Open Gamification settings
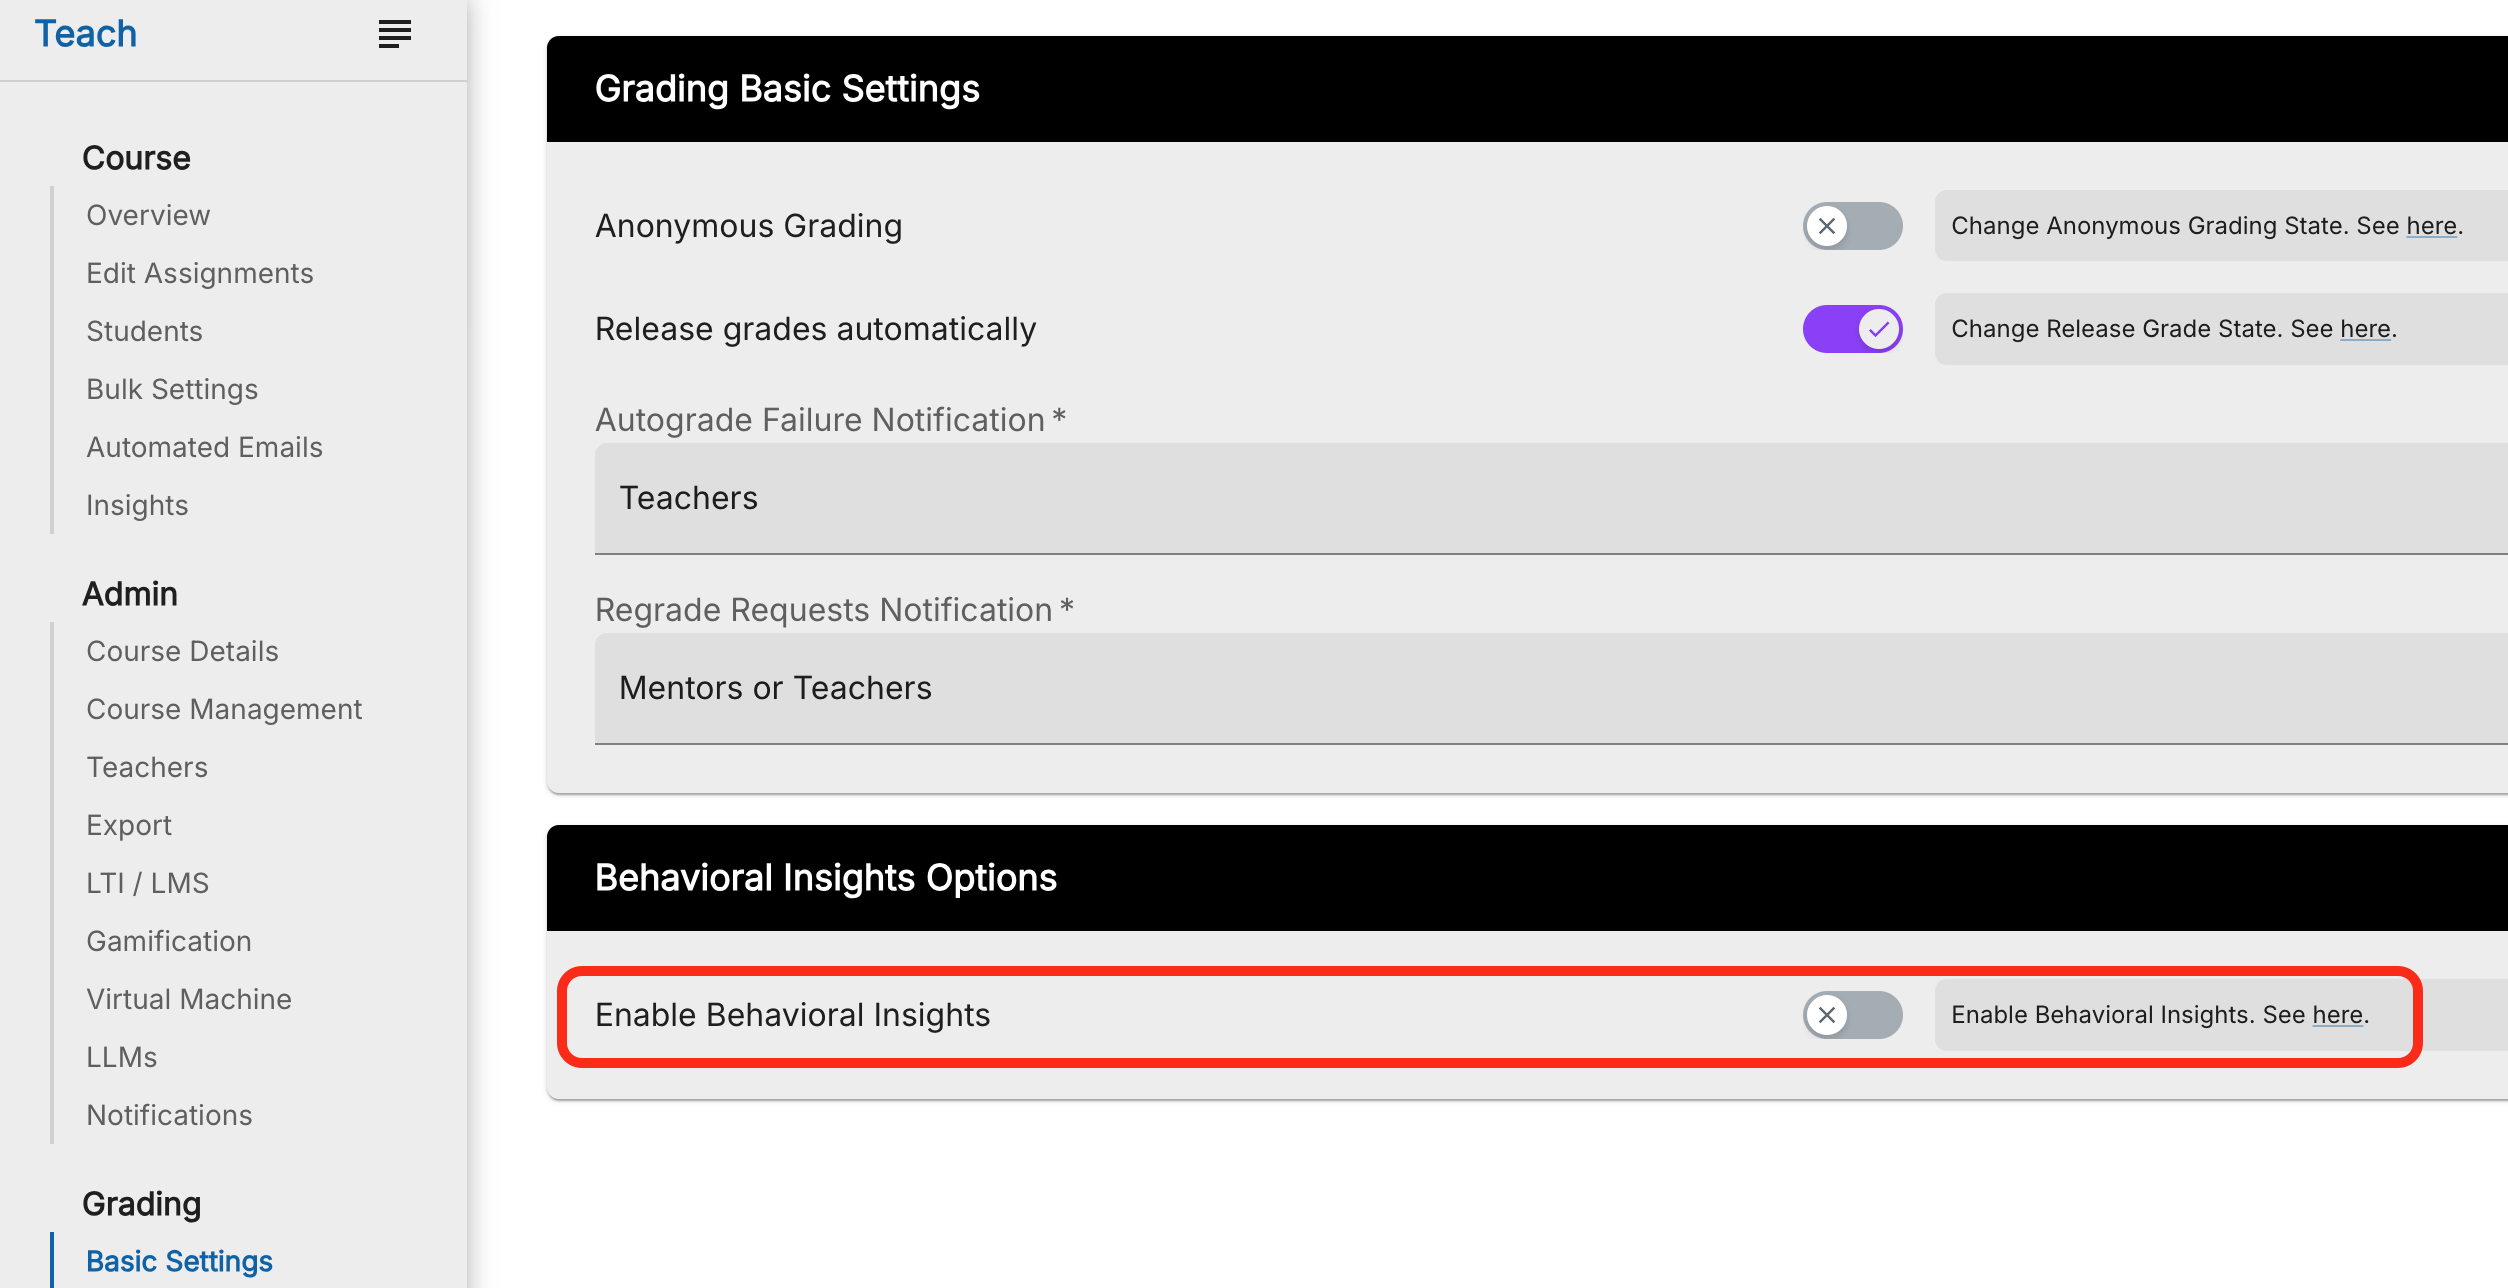This screenshot has height=1288, width=2508. [x=169, y=941]
